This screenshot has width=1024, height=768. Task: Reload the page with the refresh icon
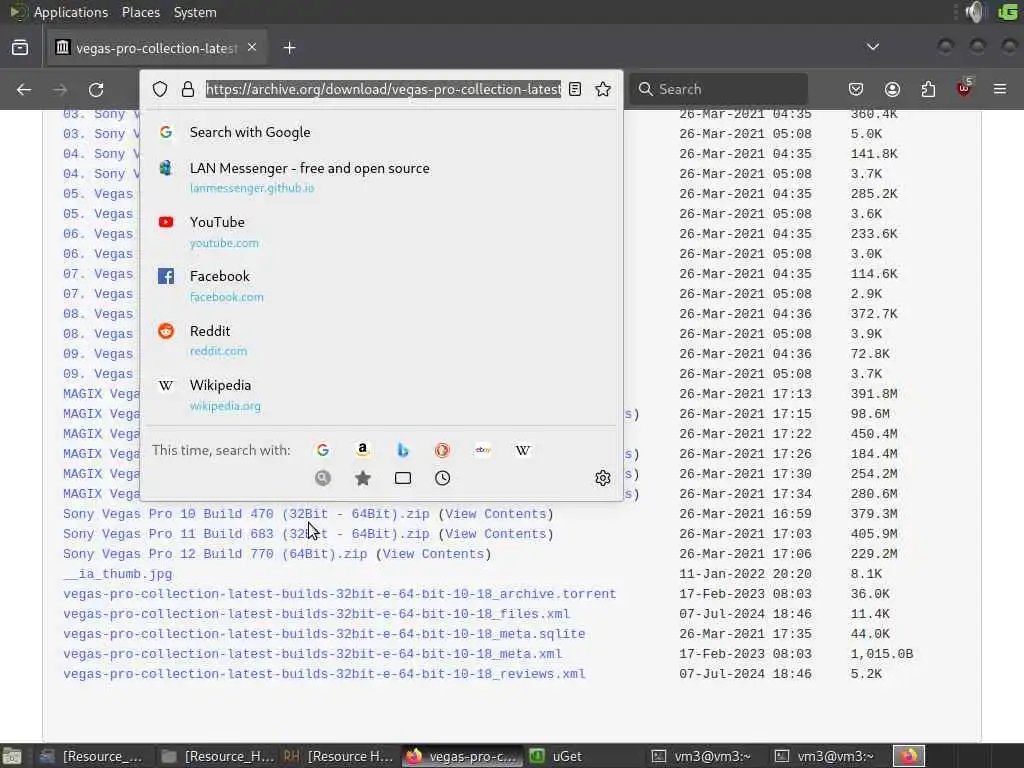[x=96, y=89]
